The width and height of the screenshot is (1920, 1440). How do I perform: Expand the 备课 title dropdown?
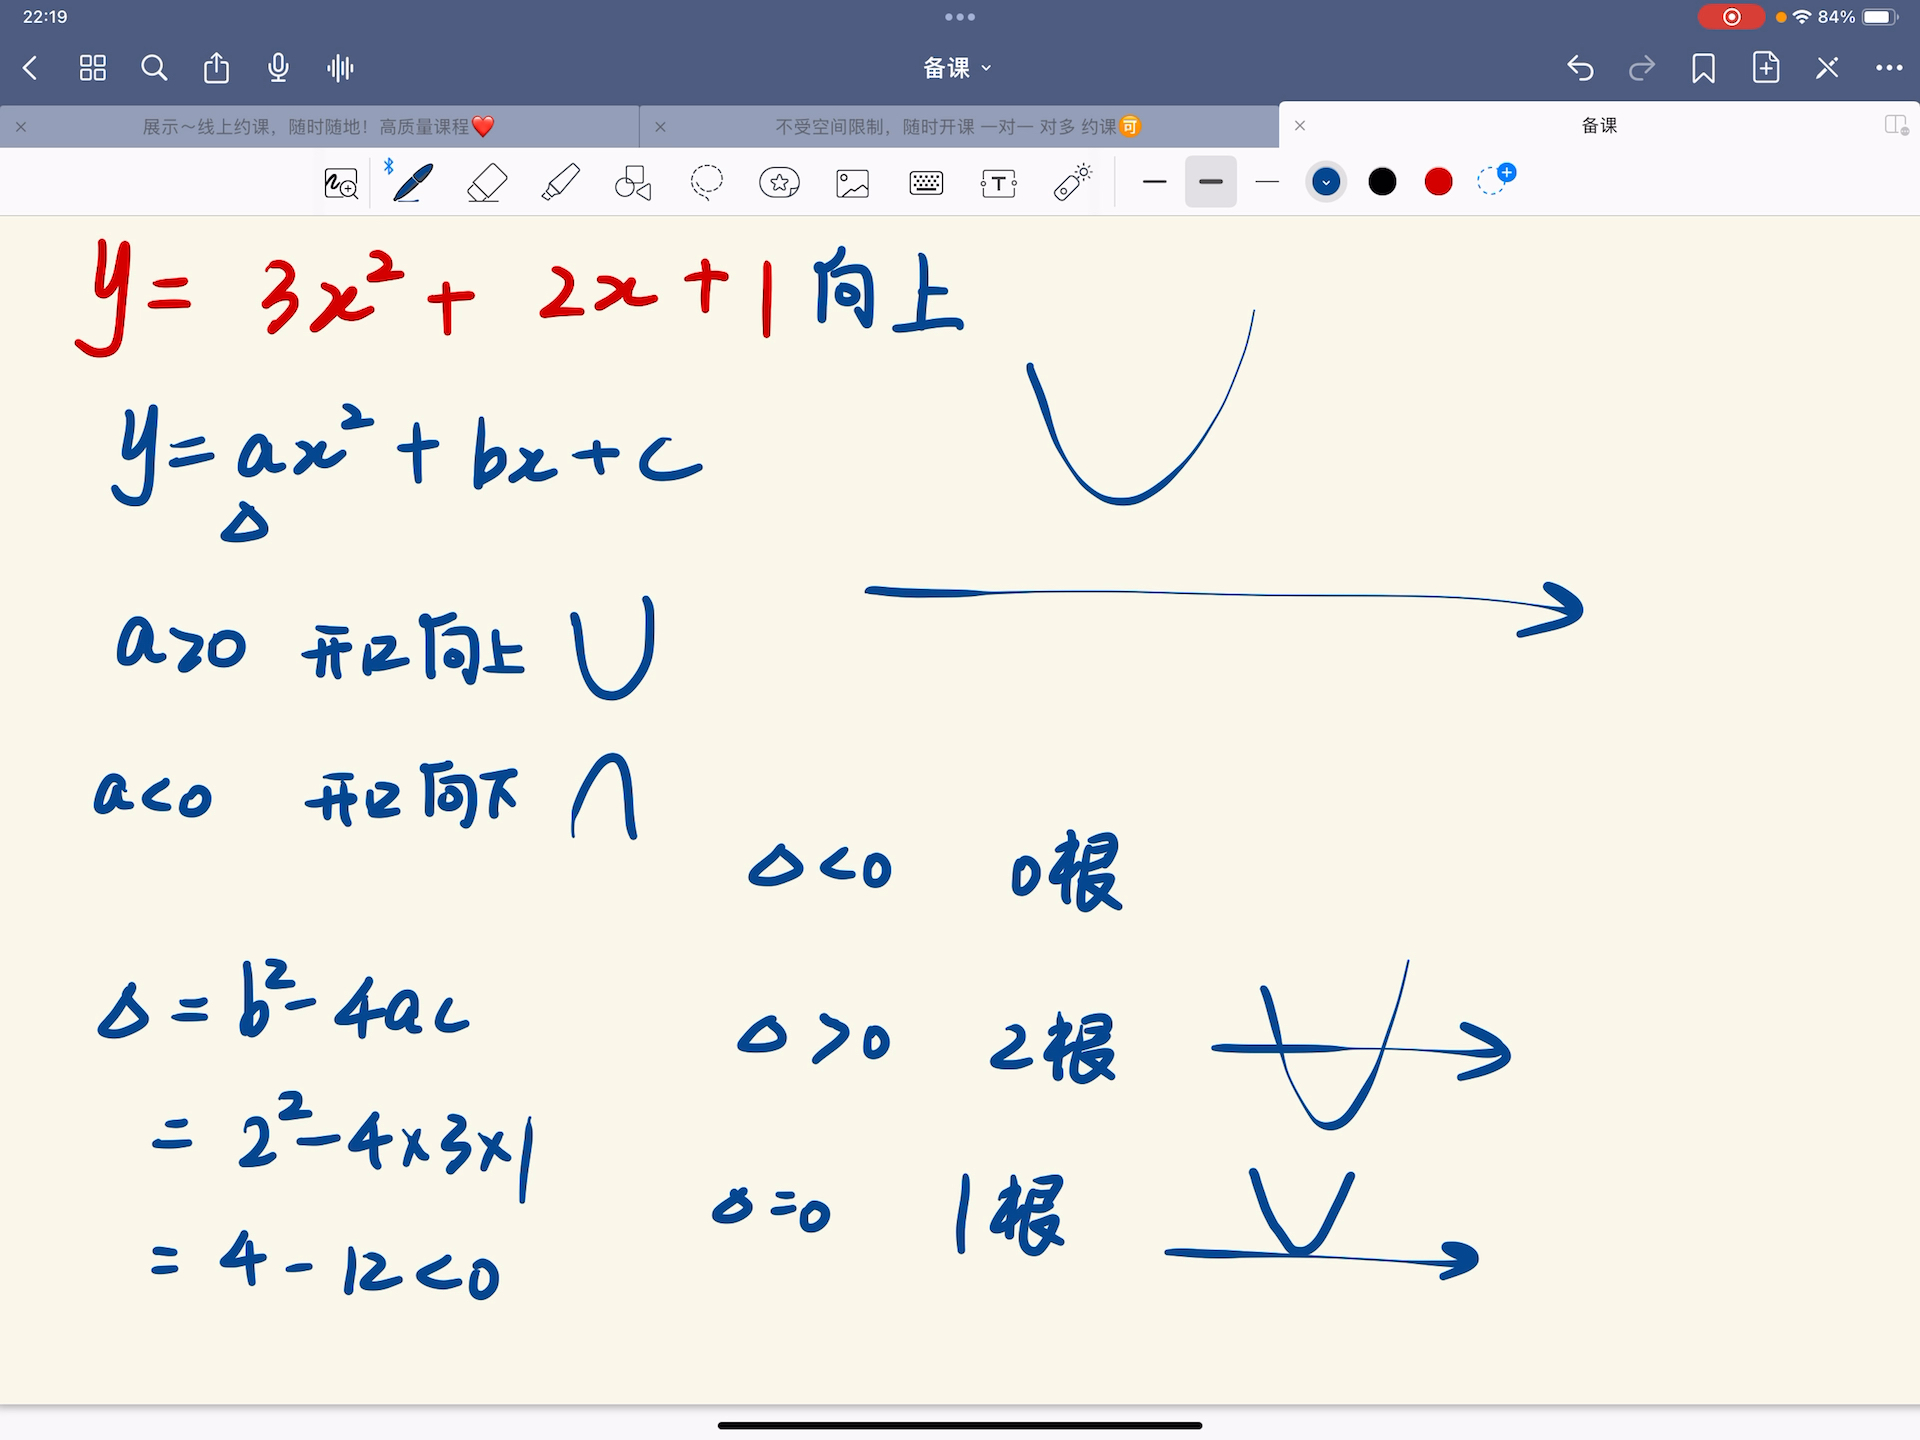click(957, 68)
